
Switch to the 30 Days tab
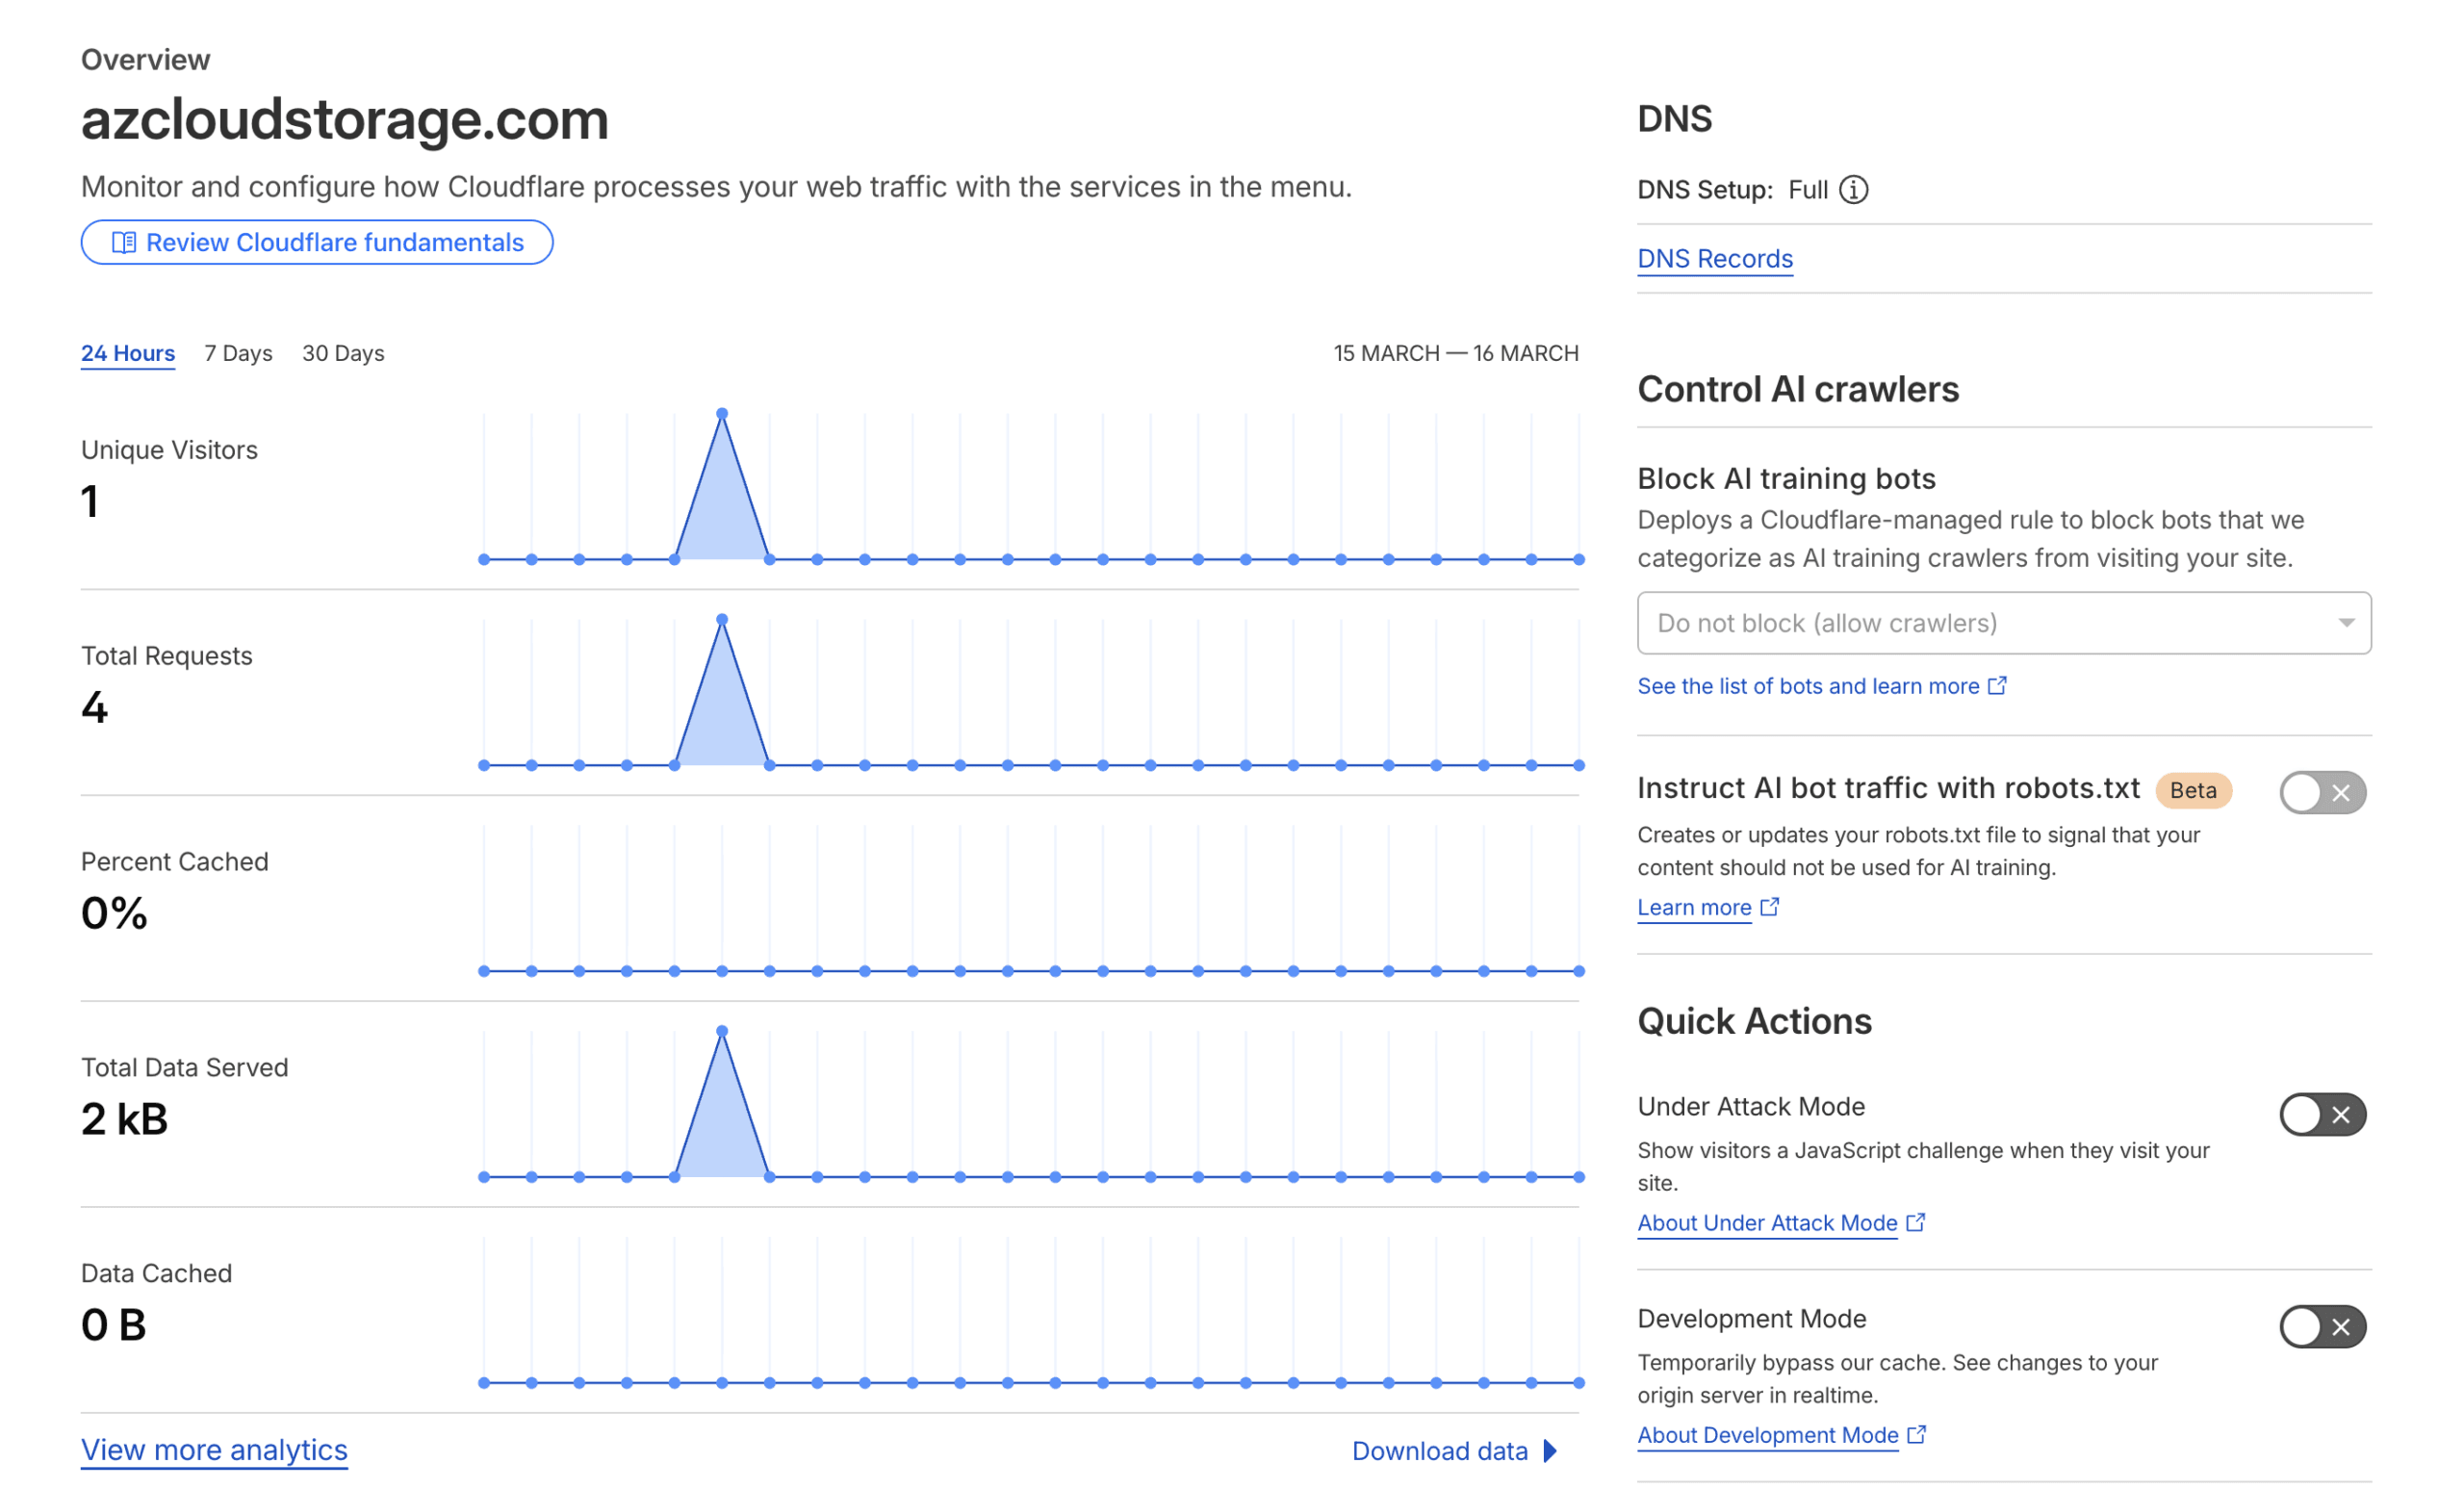343,352
